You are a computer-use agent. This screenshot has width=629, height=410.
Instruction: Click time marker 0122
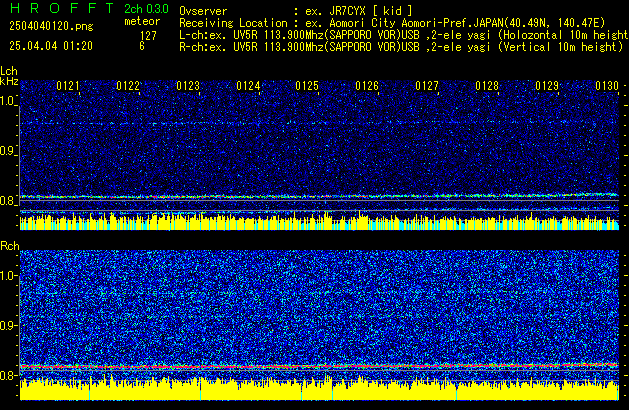(128, 86)
